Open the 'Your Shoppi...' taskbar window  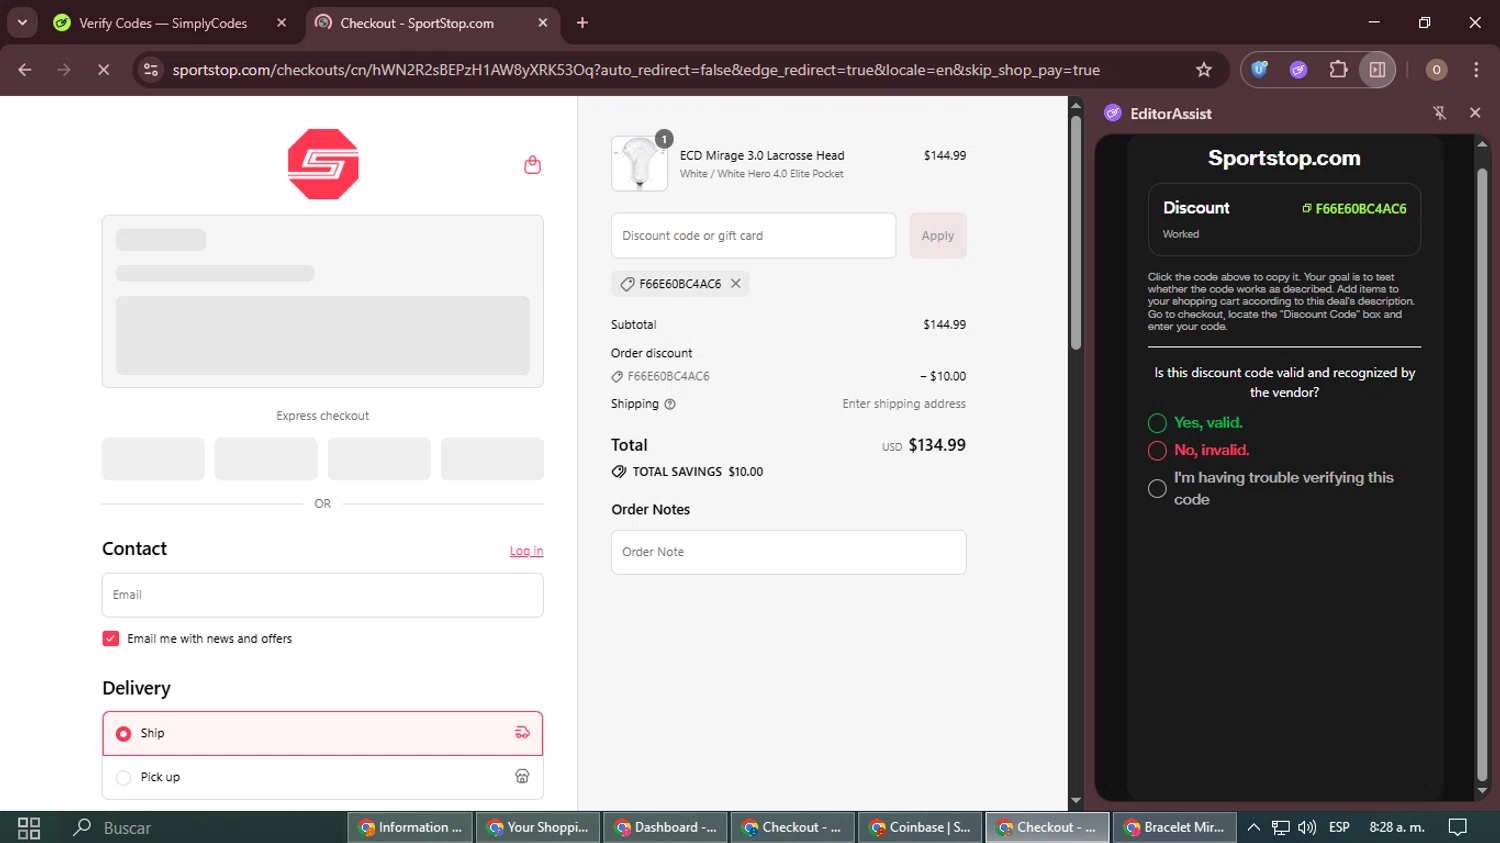pos(538,827)
